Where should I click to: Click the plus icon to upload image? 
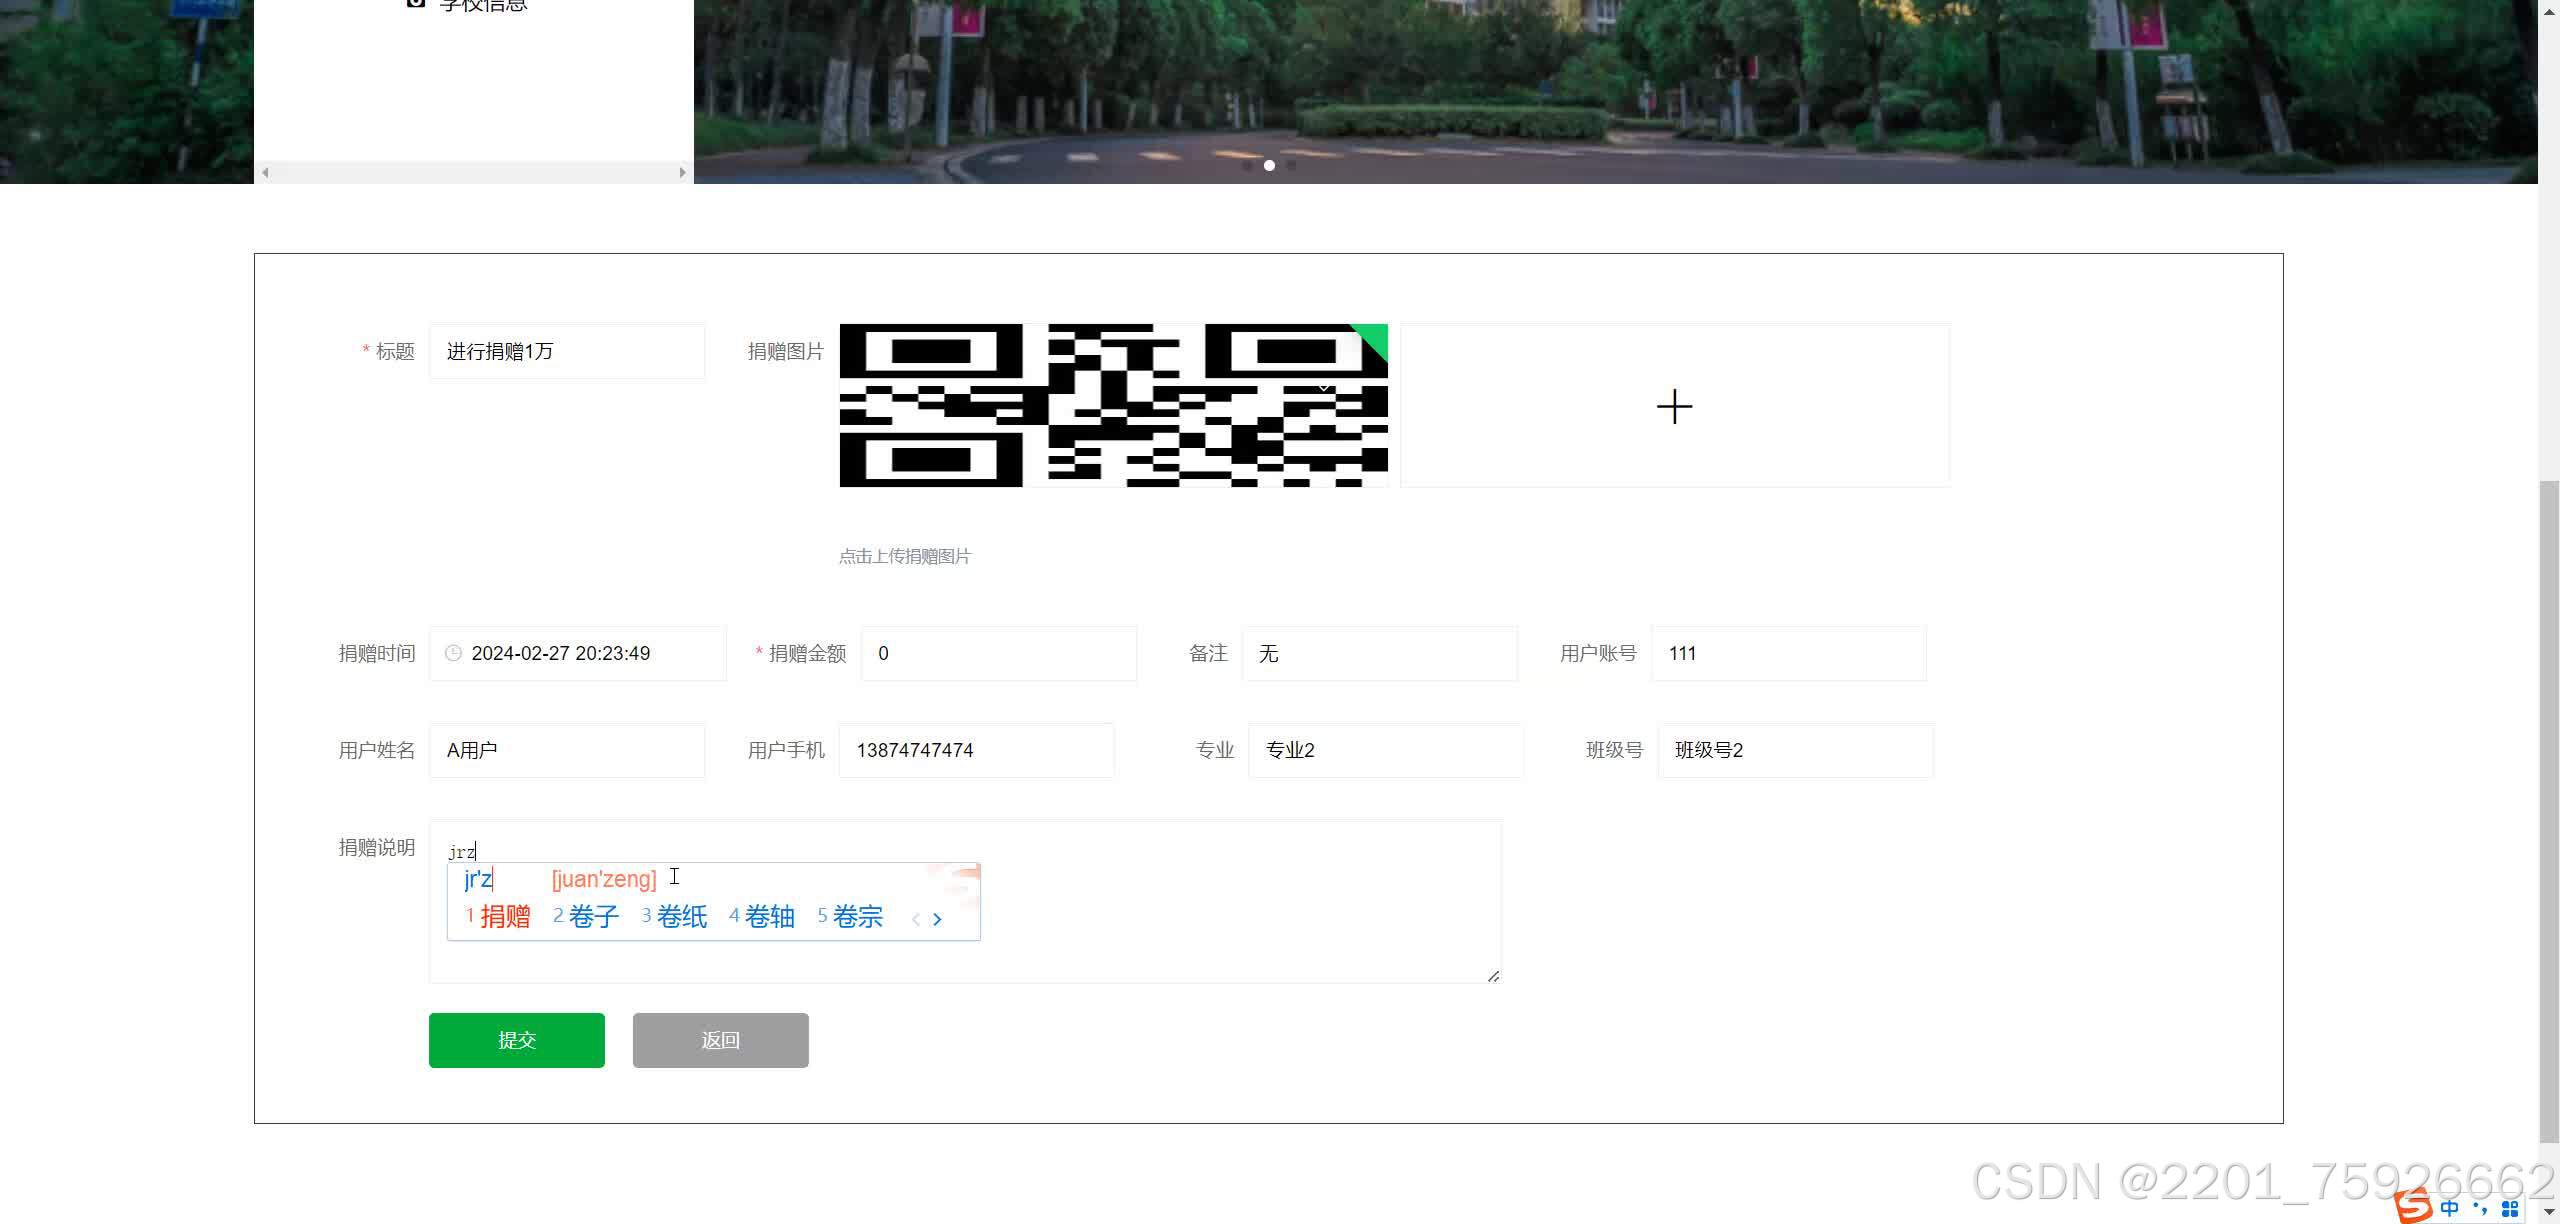click(x=1674, y=406)
